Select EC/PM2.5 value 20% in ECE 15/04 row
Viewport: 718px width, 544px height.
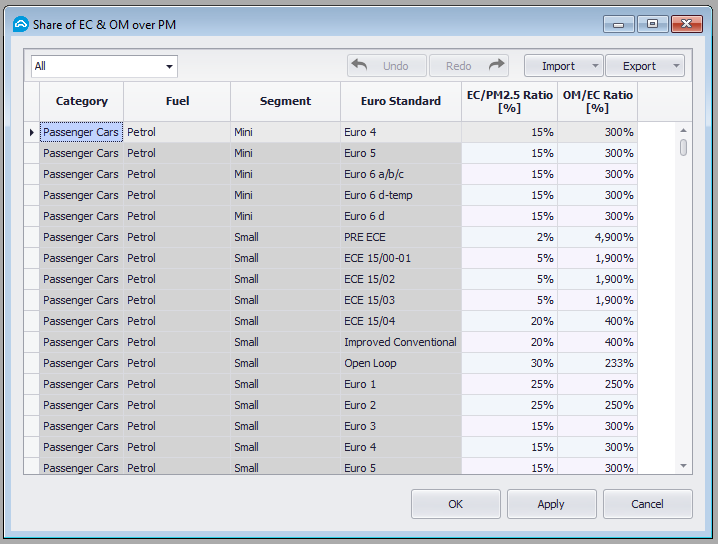click(x=510, y=321)
